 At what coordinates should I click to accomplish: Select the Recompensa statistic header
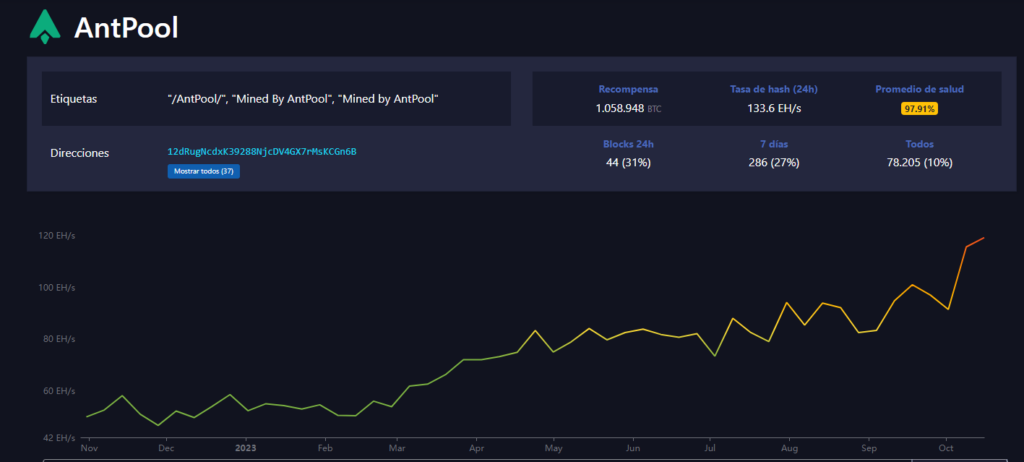tap(628, 89)
